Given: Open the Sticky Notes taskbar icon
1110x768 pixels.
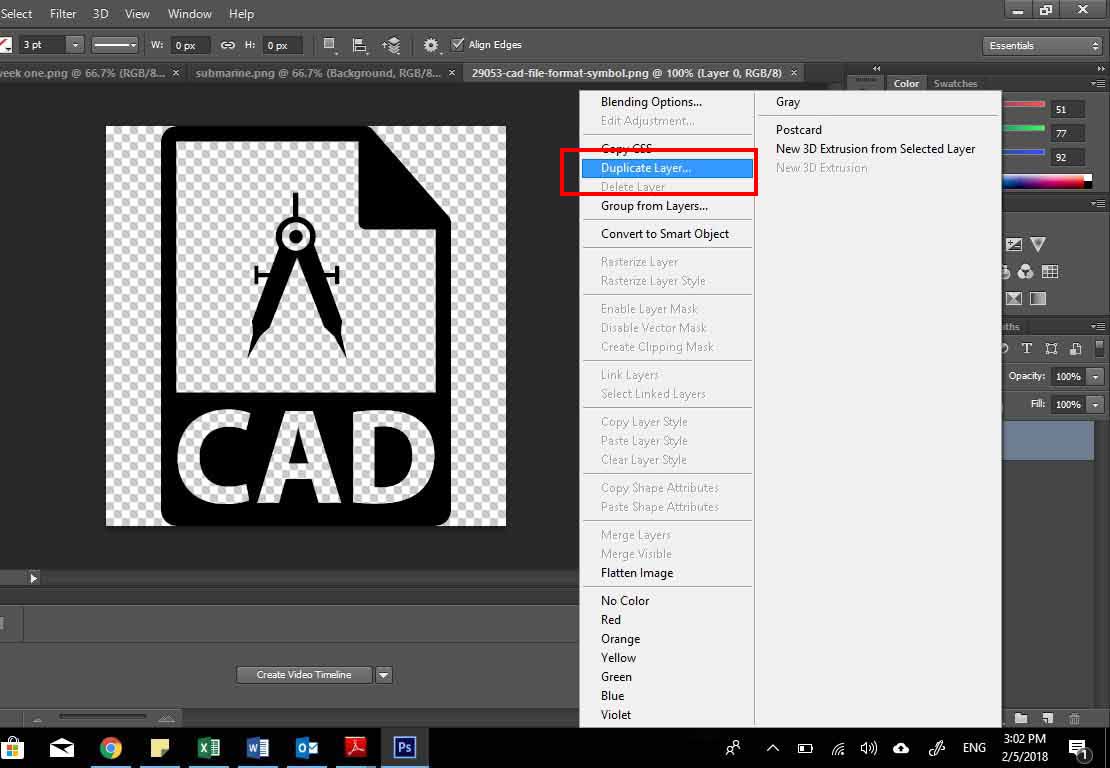Looking at the screenshot, I should [x=160, y=747].
